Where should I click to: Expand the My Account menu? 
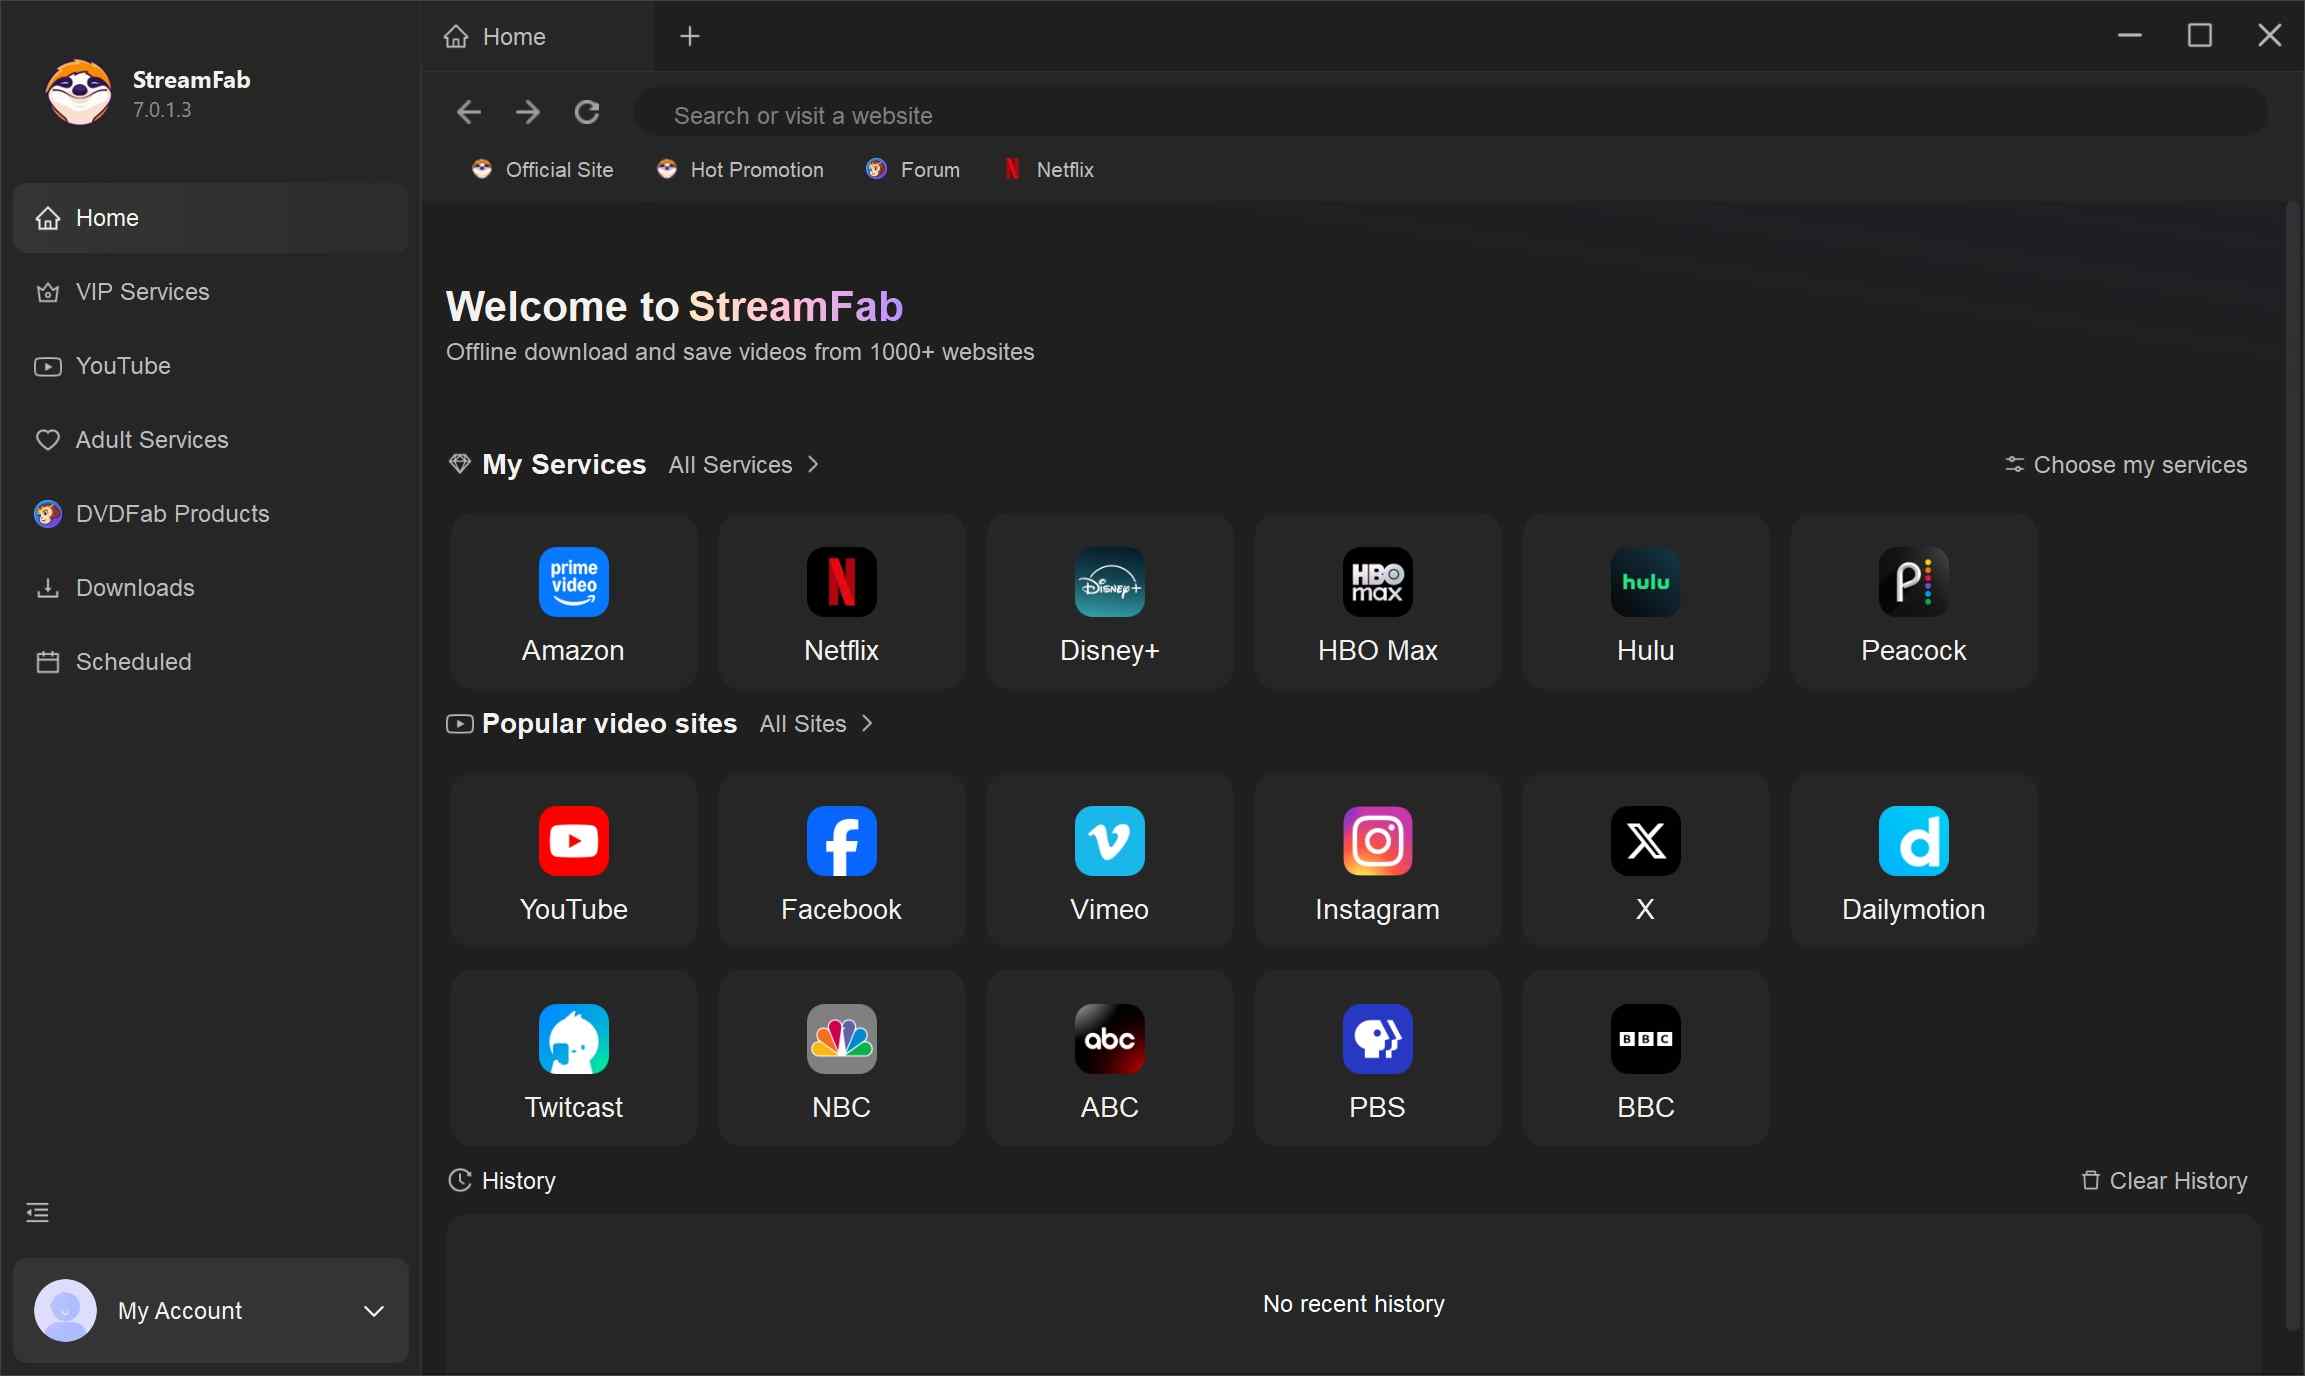(210, 1311)
